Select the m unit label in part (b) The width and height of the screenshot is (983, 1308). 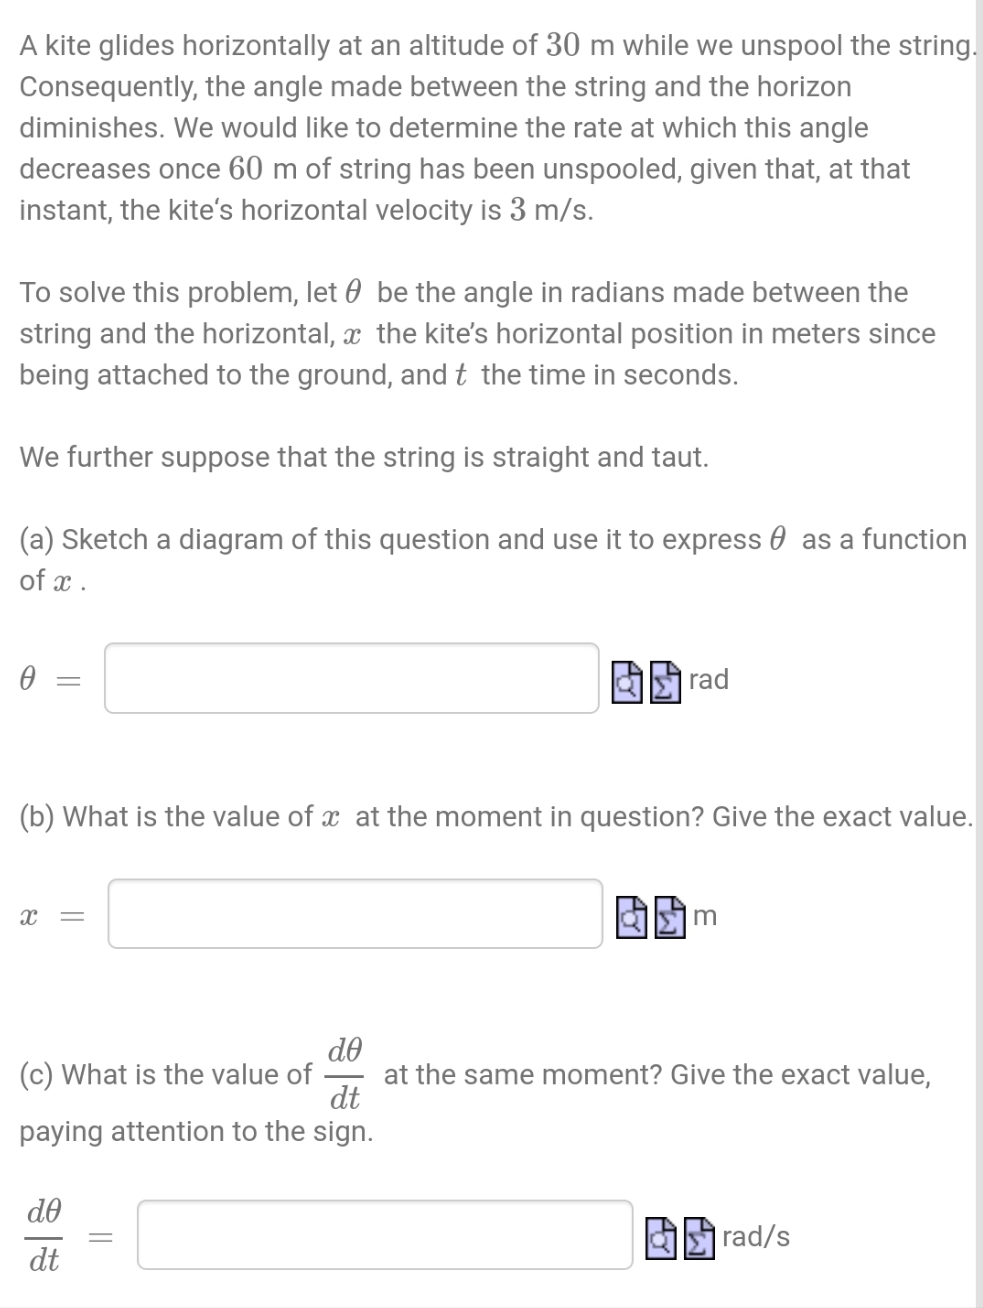pyautogui.click(x=705, y=916)
